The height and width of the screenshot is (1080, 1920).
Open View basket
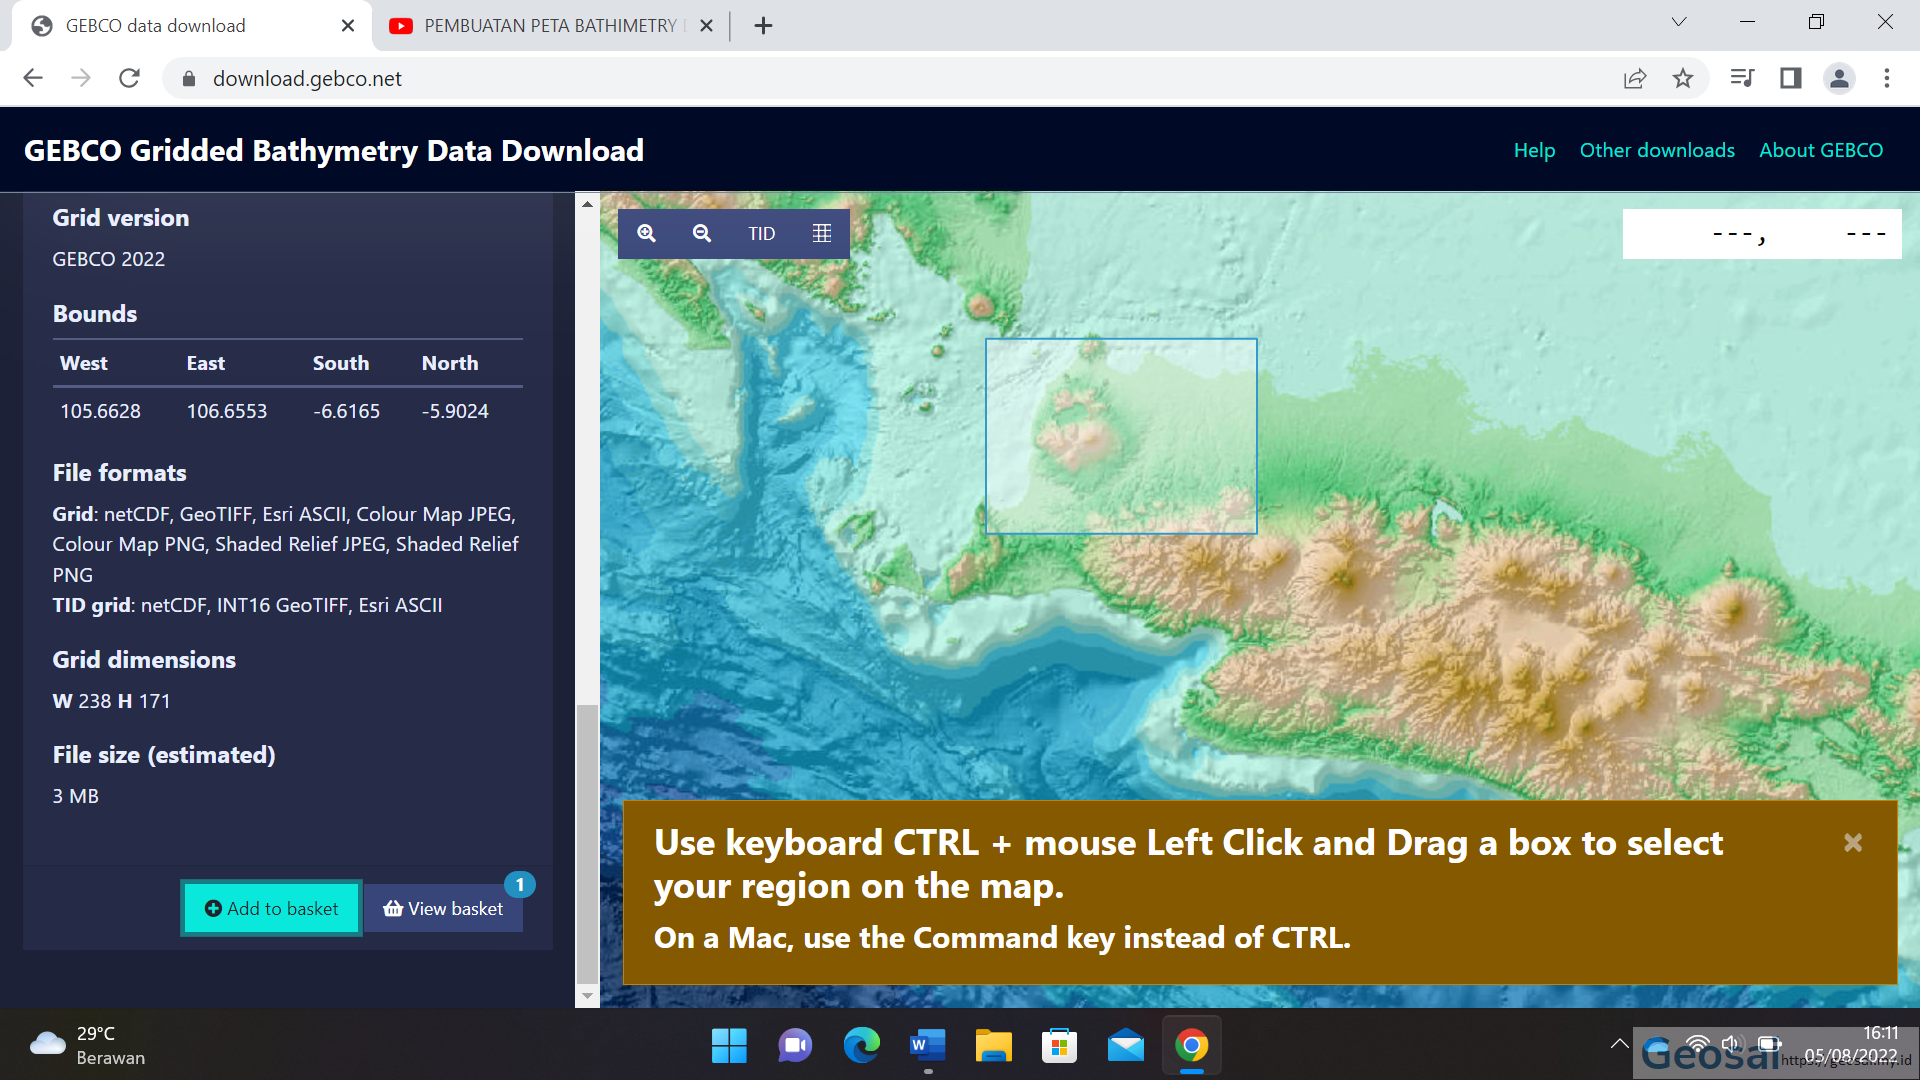(x=443, y=908)
